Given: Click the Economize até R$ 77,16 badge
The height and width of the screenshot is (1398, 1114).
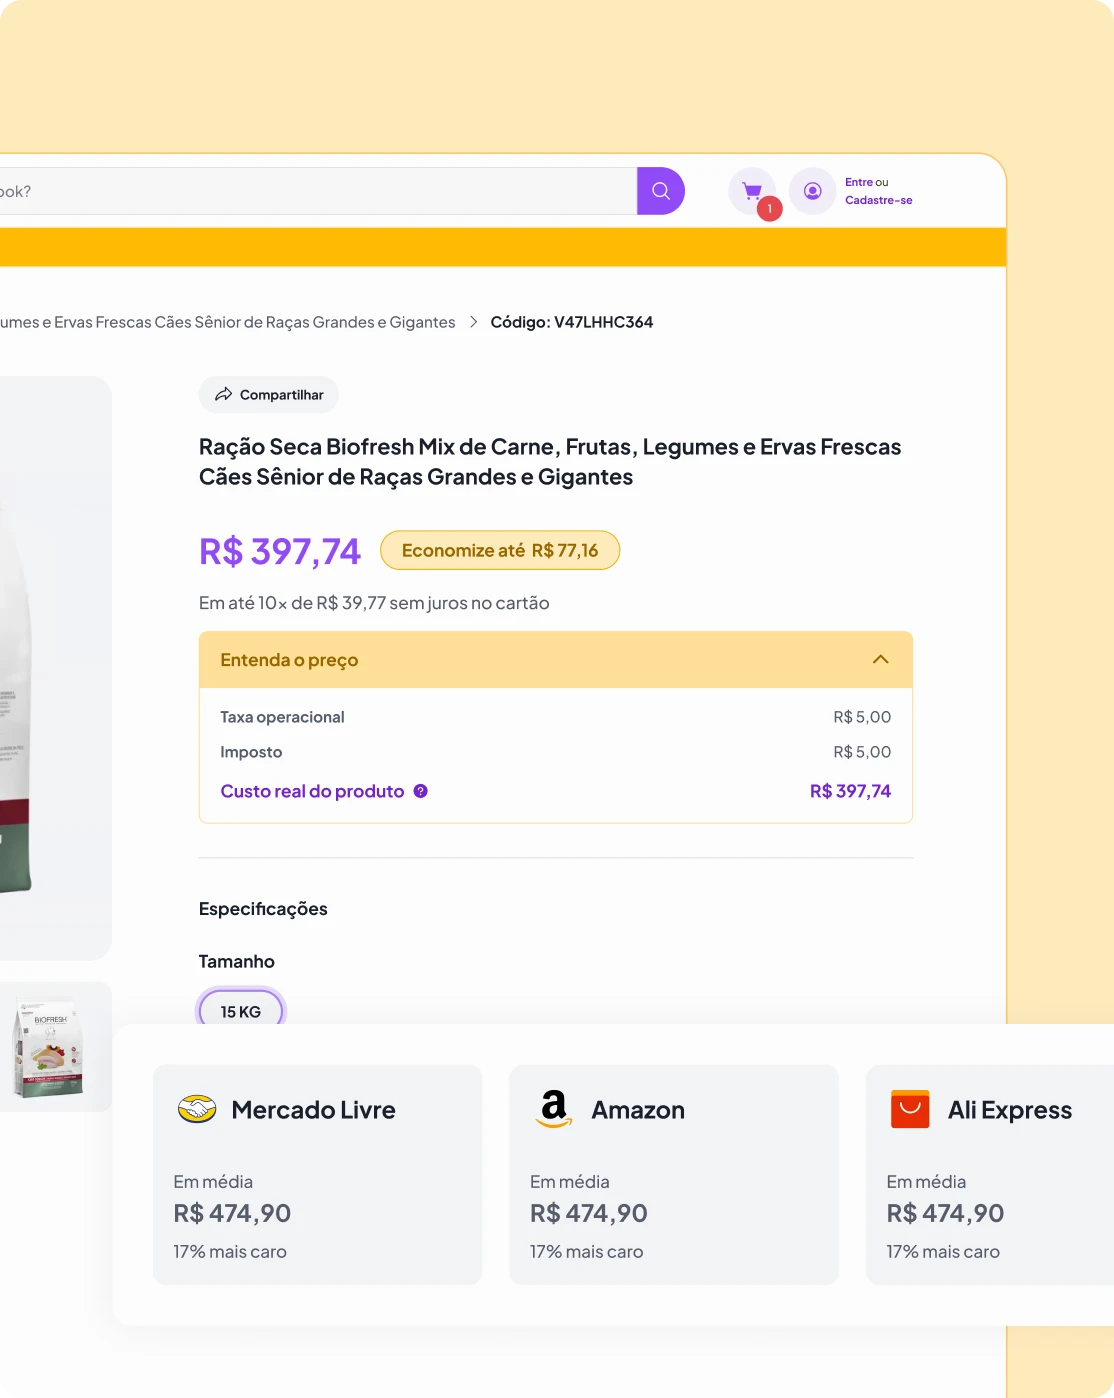Looking at the screenshot, I should [x=500, y=550].
